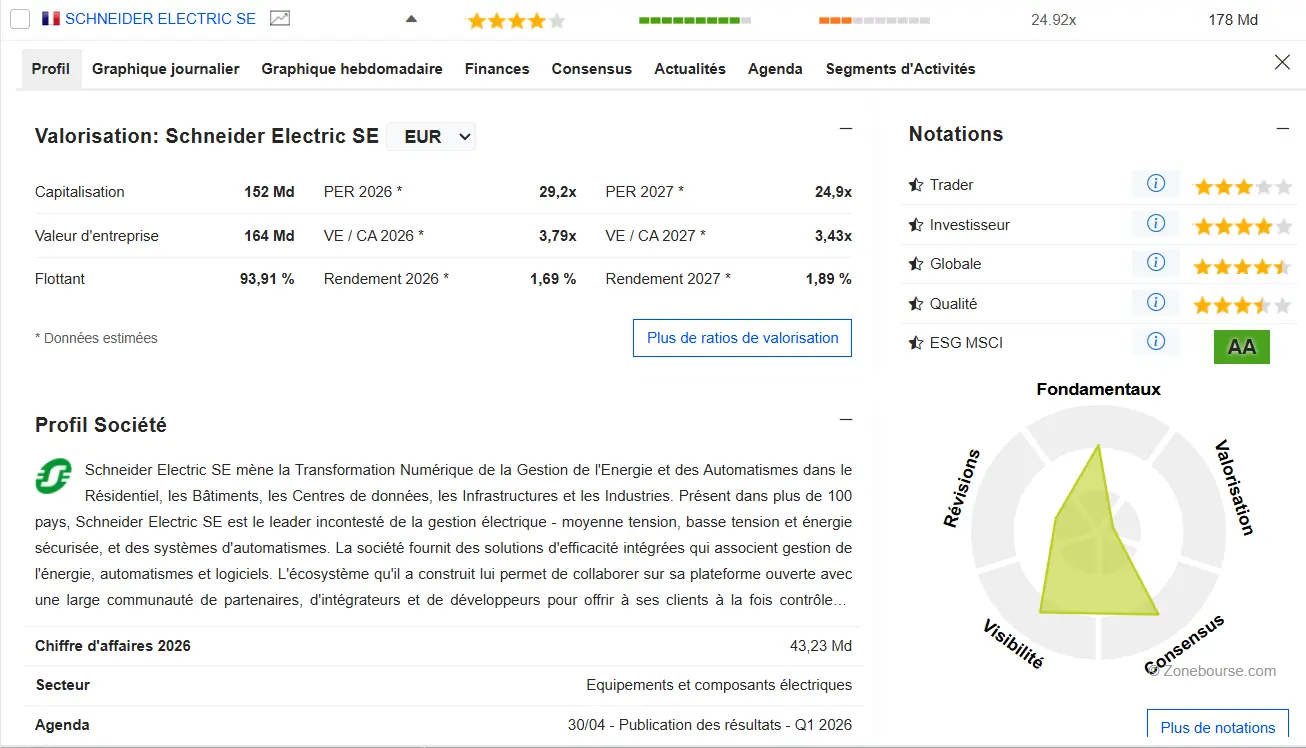Open the info icon for Qualité rating
The image size is (1306, 748).
tap(1156, 303)
